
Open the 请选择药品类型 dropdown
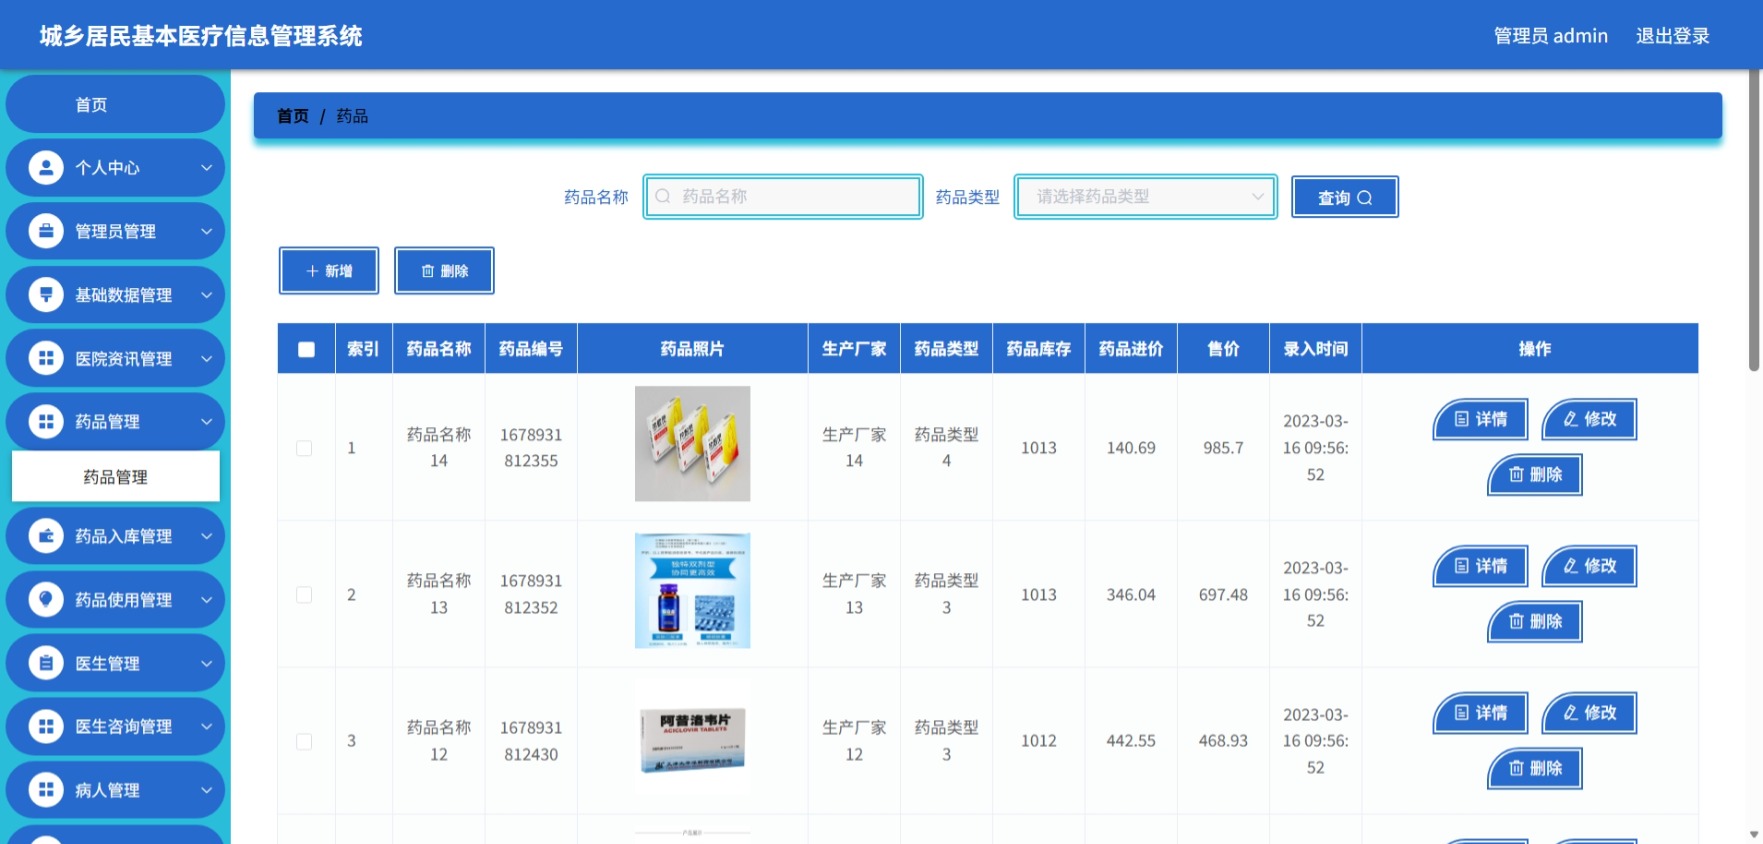(x=1146, y=196)
